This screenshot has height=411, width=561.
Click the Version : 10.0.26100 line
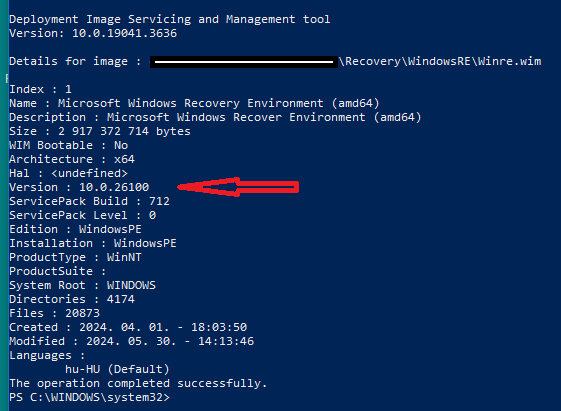[79, 187]
